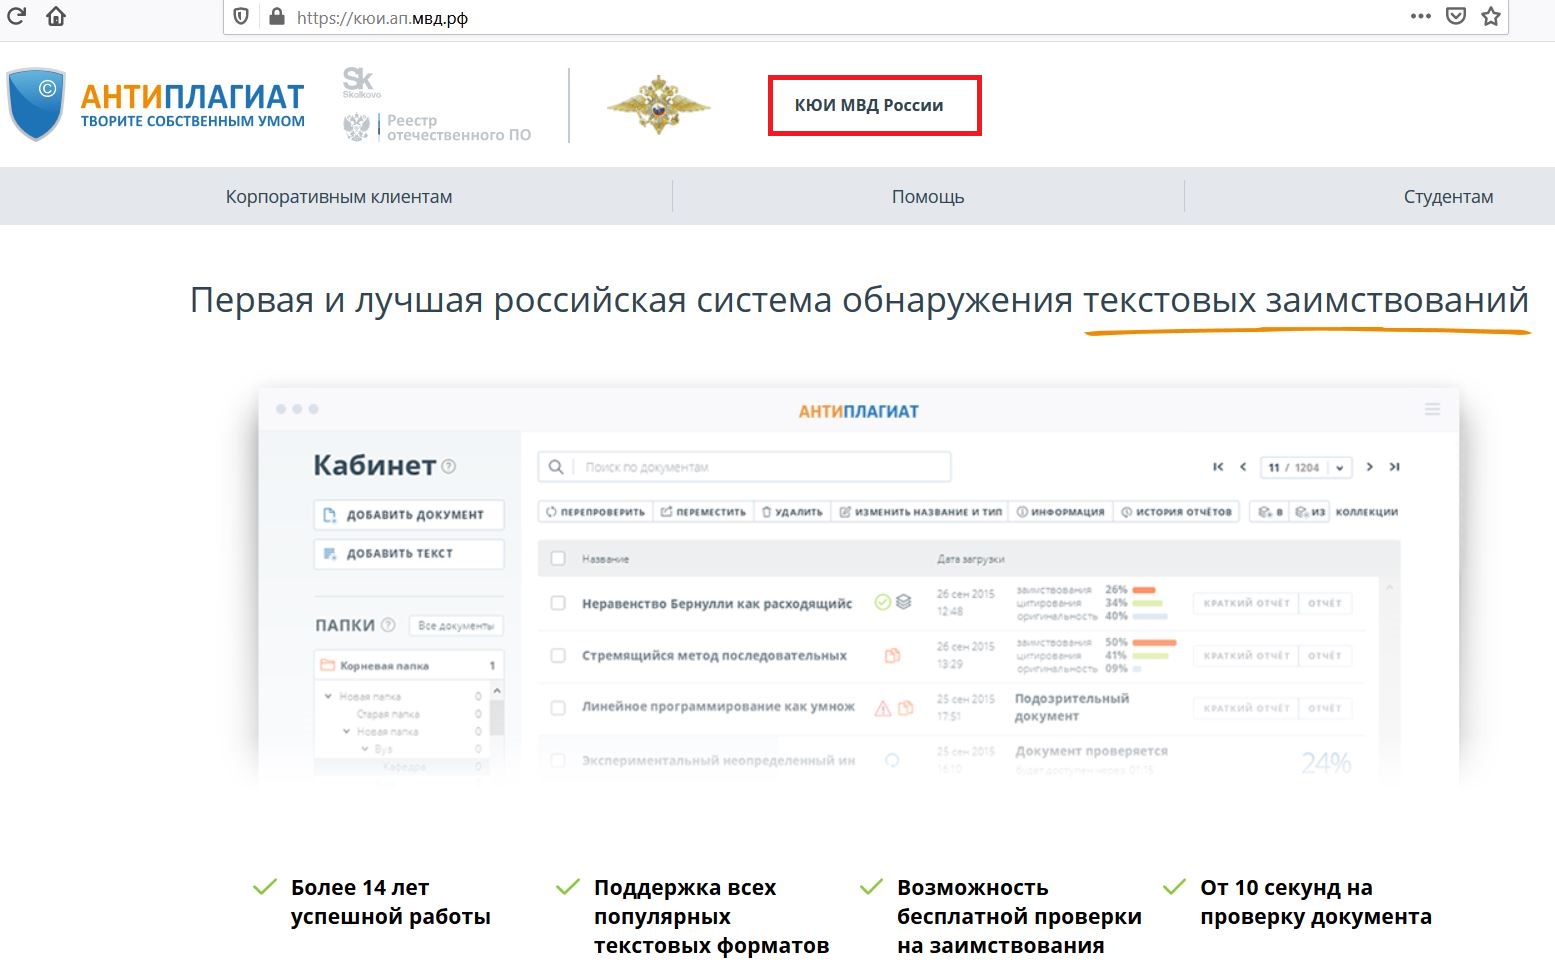Click the help icon next to Кабинет
The width and height of the screenshot is (1555, 968).
tap(449, 466)
